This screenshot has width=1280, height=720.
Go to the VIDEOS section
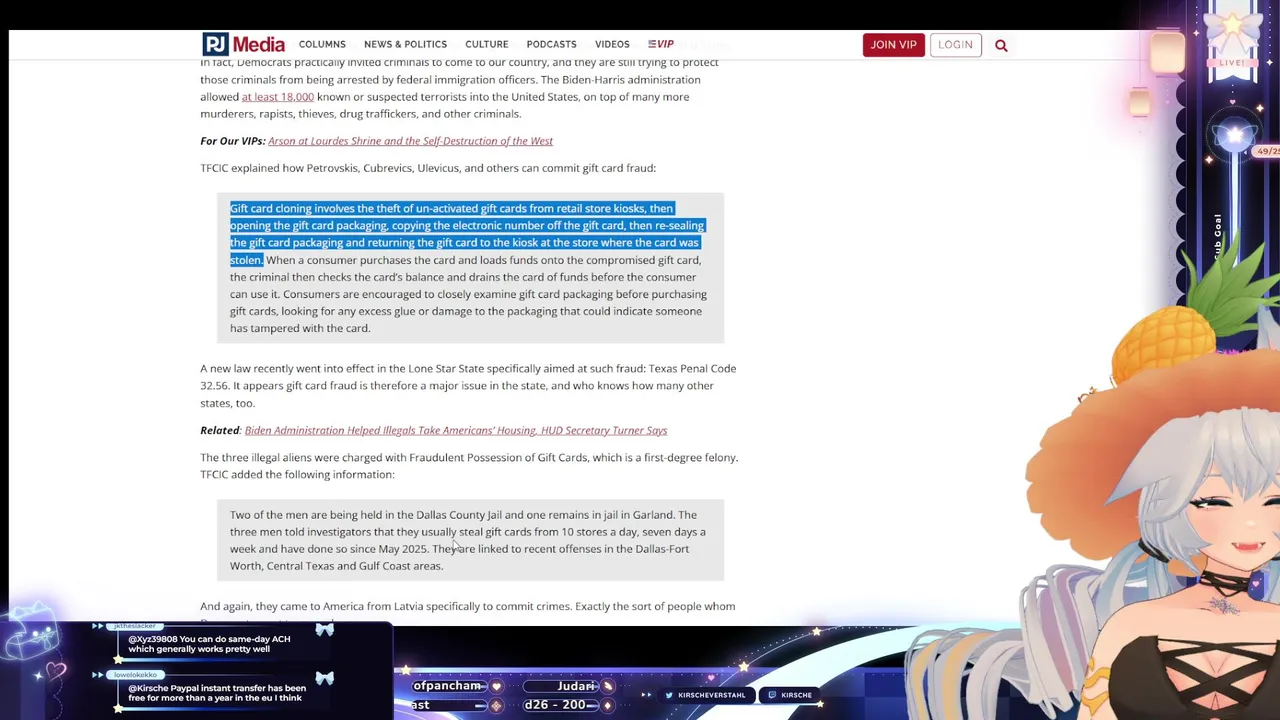(612, 44)
